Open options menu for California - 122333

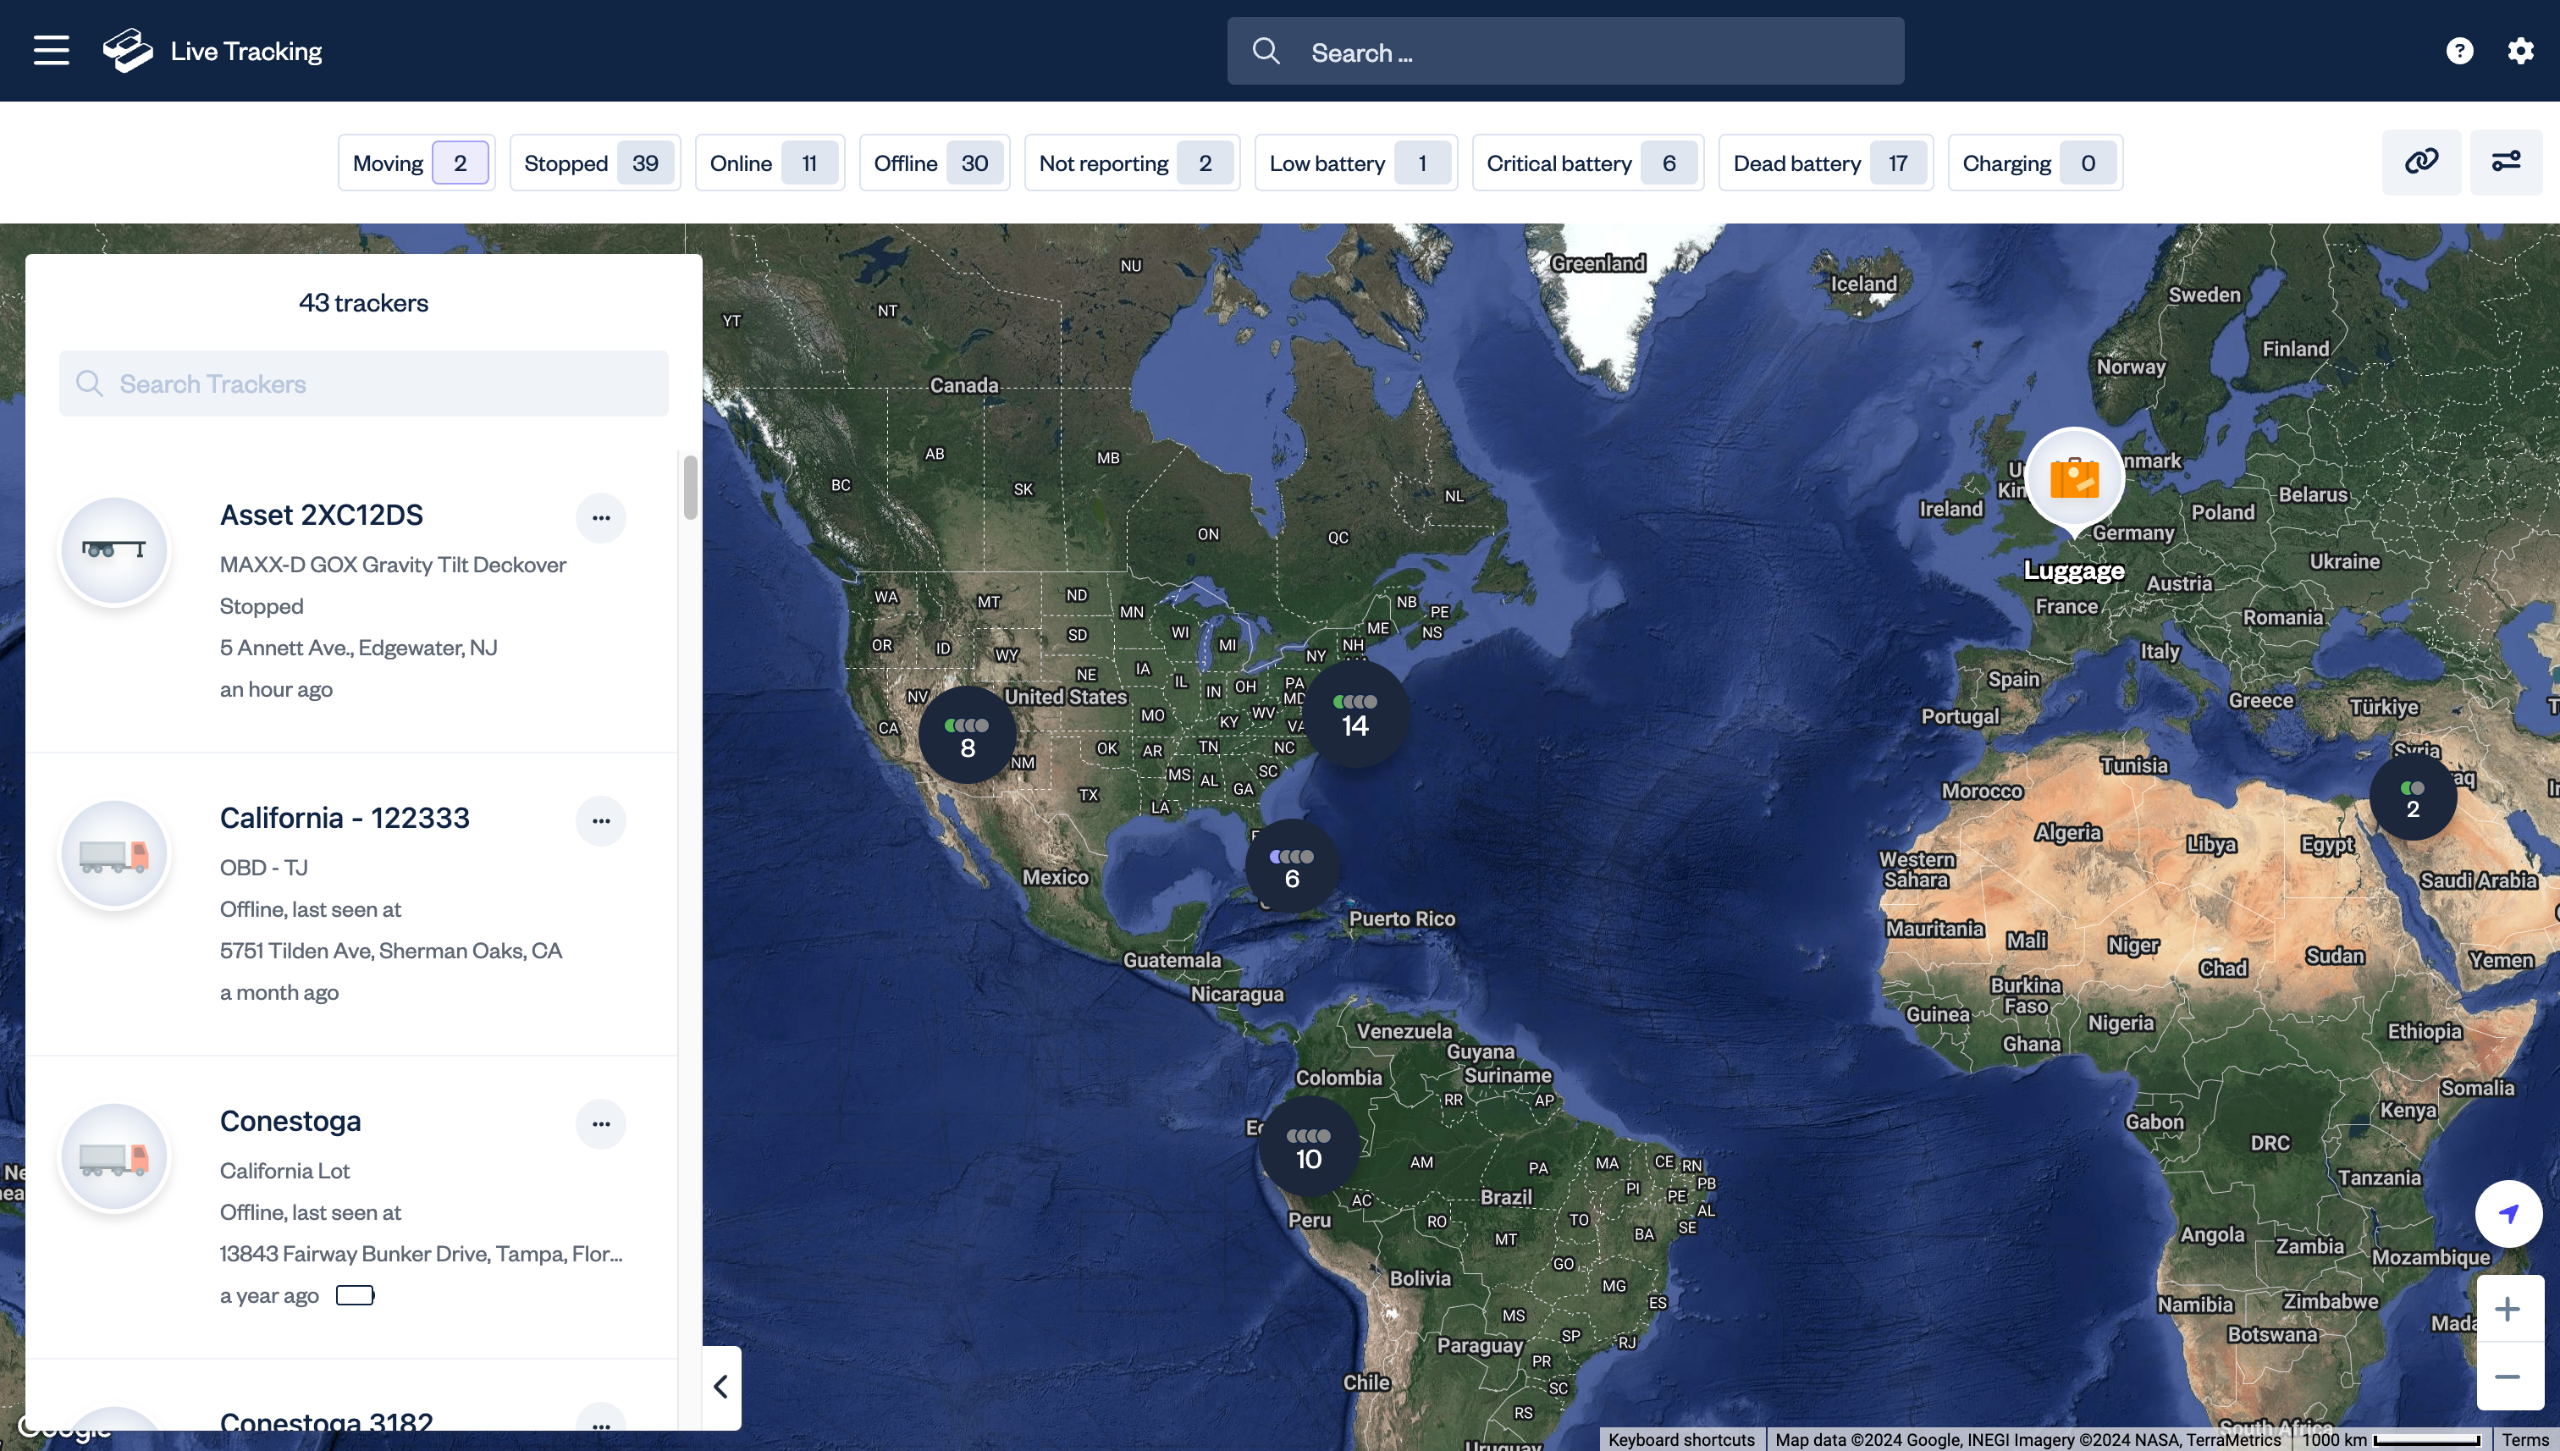(600, 821)
